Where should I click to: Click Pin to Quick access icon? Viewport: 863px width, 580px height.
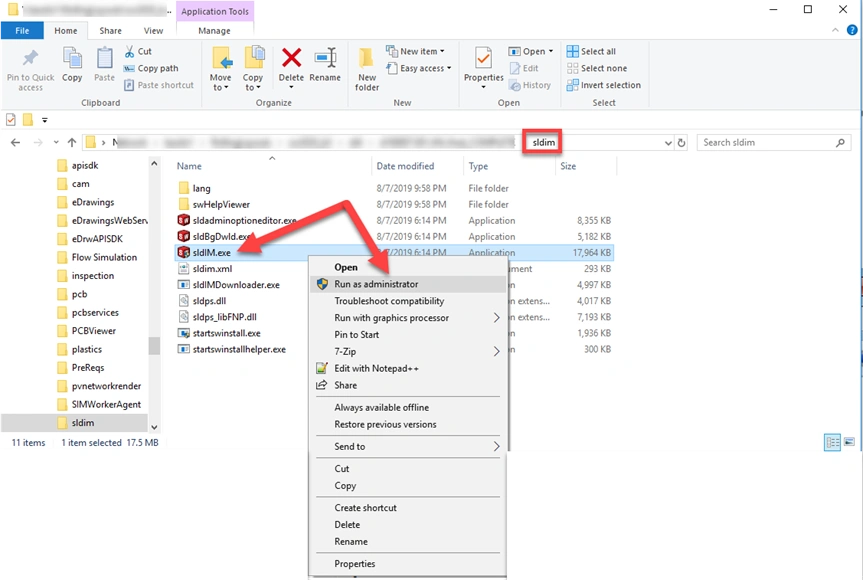pos(30,58)
